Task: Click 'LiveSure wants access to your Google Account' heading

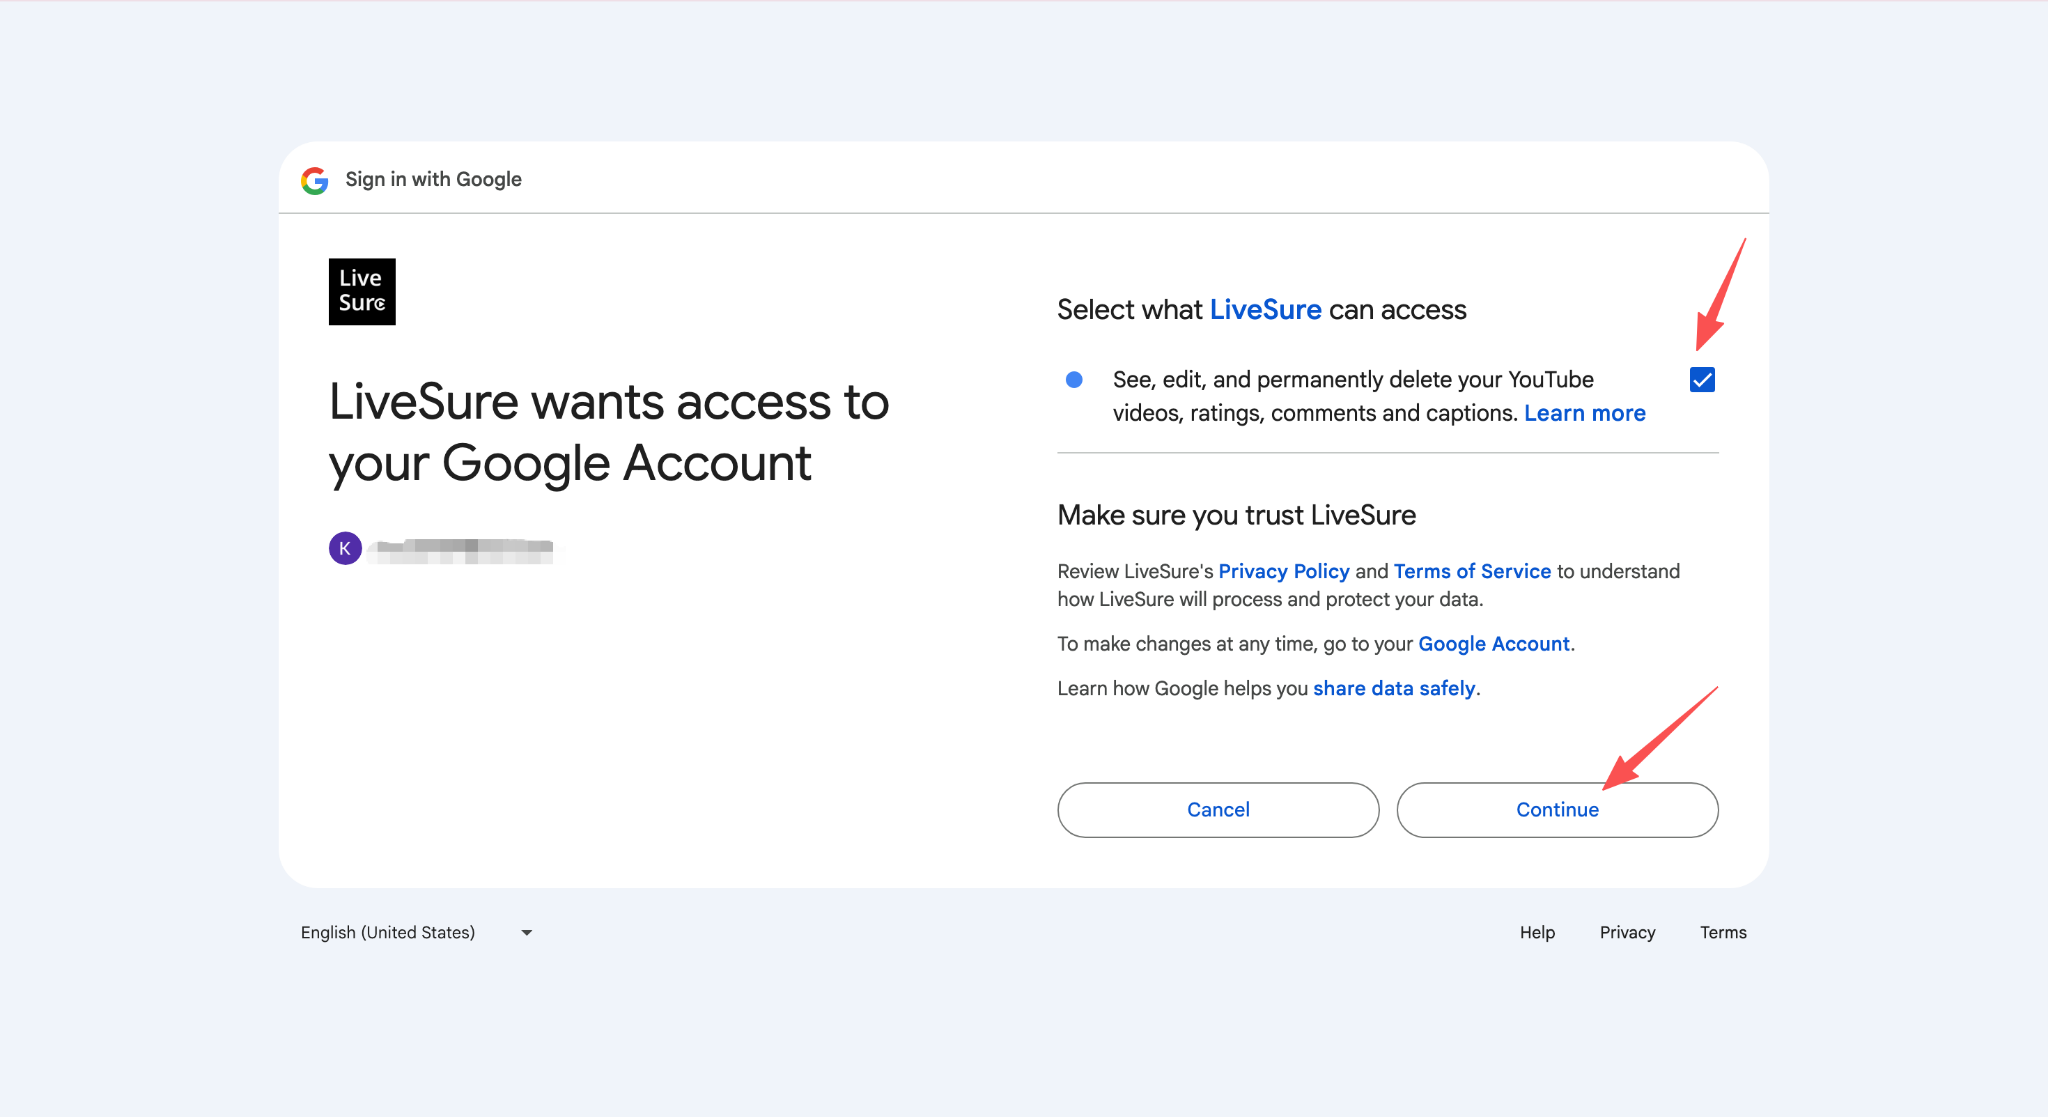Action: pos(608,432)
